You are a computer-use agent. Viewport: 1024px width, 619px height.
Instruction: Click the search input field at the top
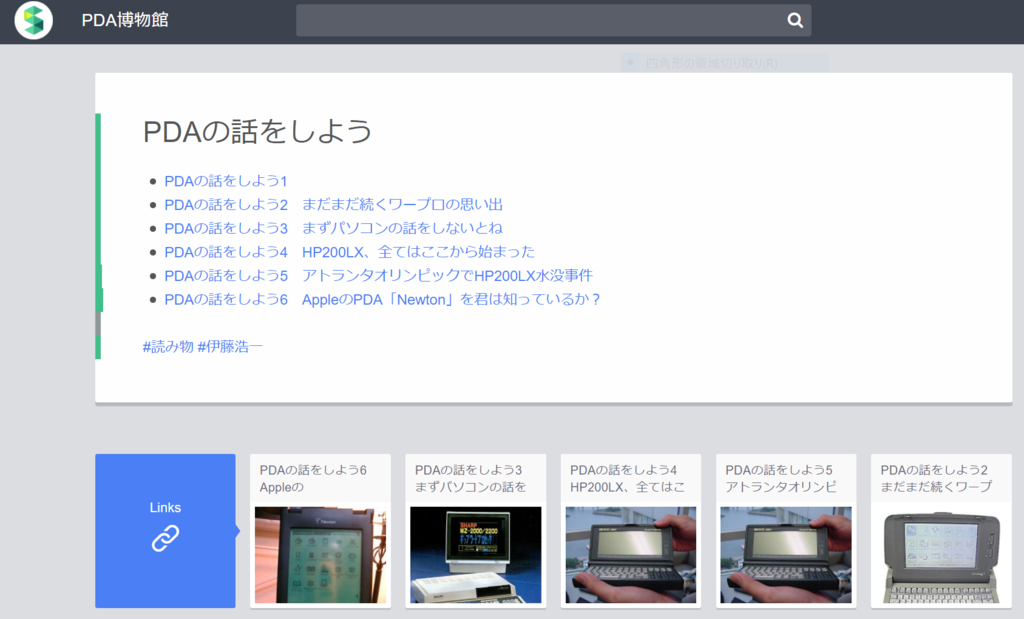click(x=540, y=19)
